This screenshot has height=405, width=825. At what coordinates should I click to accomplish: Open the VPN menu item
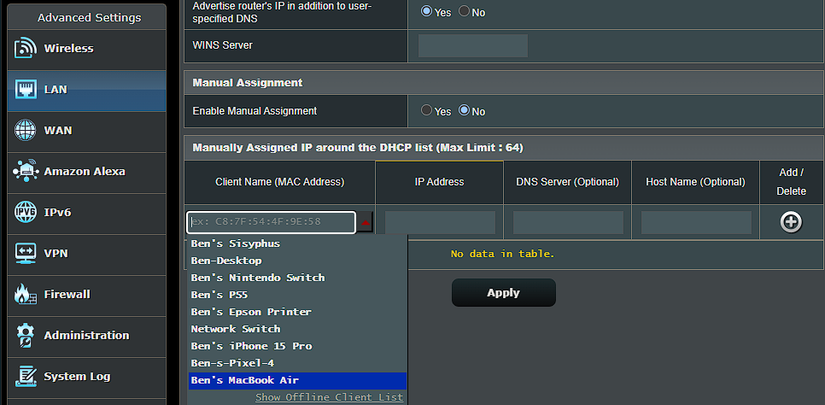(87, 254)
